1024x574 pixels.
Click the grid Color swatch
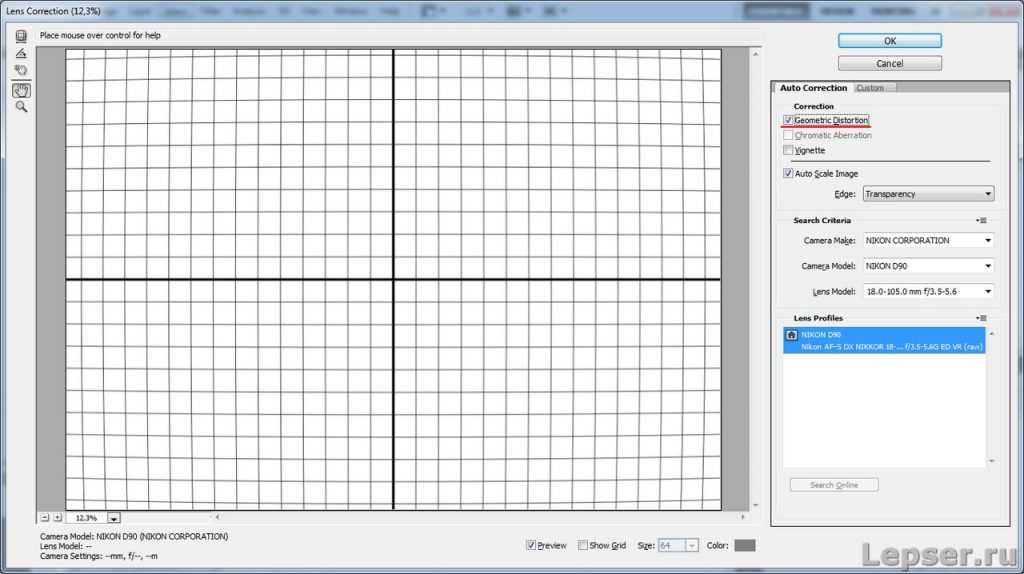click(x=745, y=545)
